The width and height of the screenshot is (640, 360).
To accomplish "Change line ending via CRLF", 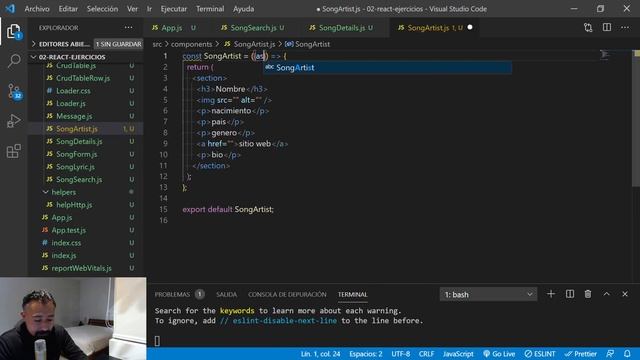I will (426, 354).
